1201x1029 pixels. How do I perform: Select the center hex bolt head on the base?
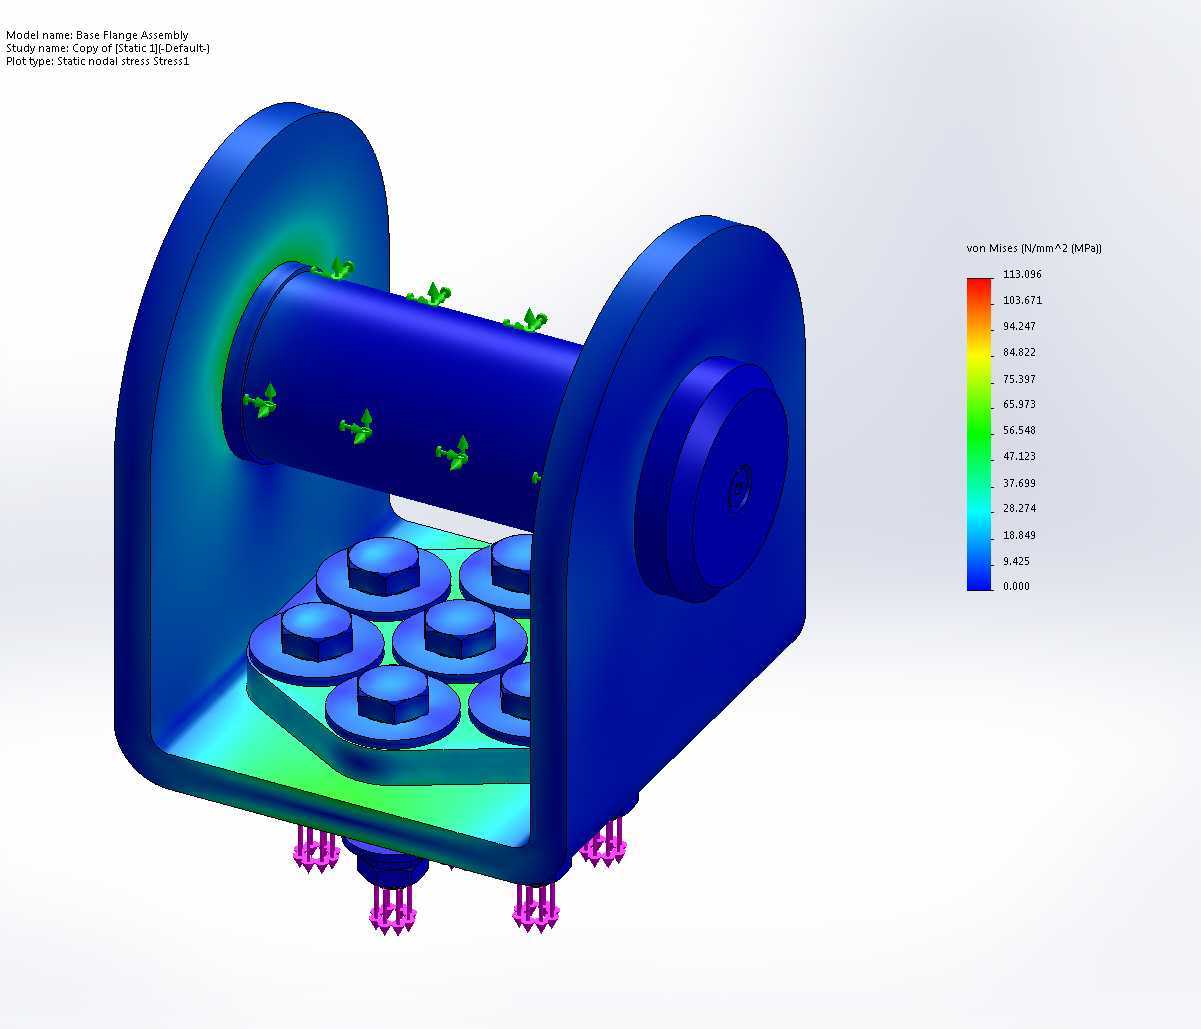click(x=459, y=629)
